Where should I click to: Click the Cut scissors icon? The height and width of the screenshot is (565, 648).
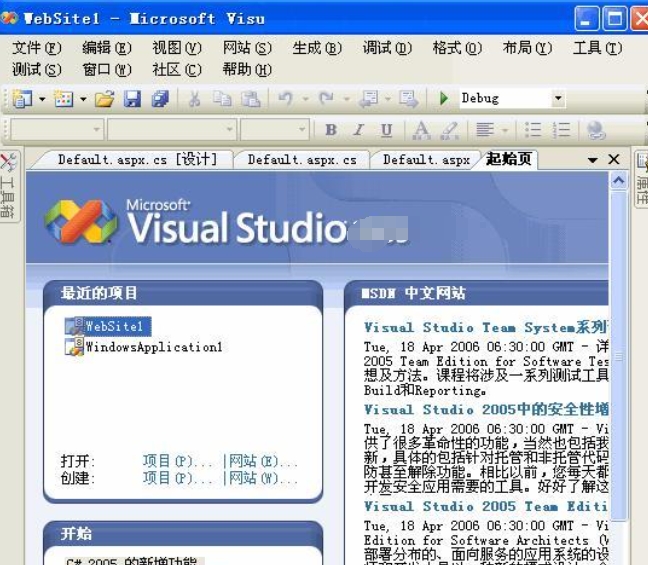click(194, 99)
